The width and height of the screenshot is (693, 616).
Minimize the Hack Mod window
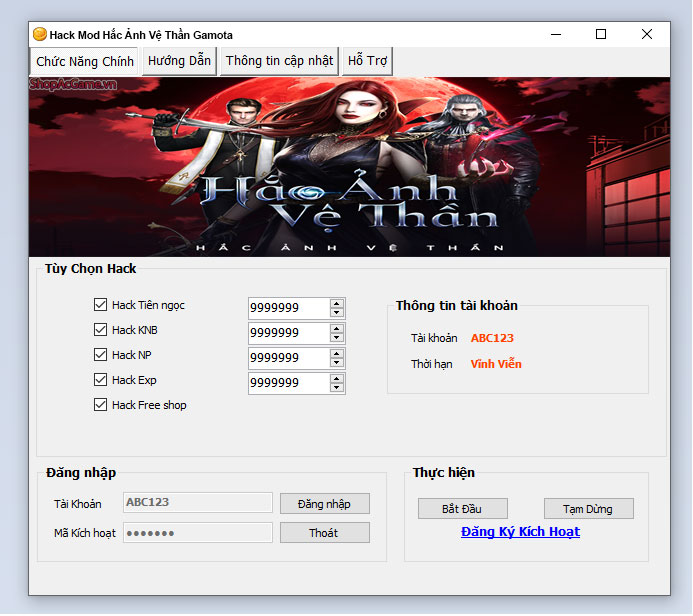pyautogui.click(x=556, y=34)
